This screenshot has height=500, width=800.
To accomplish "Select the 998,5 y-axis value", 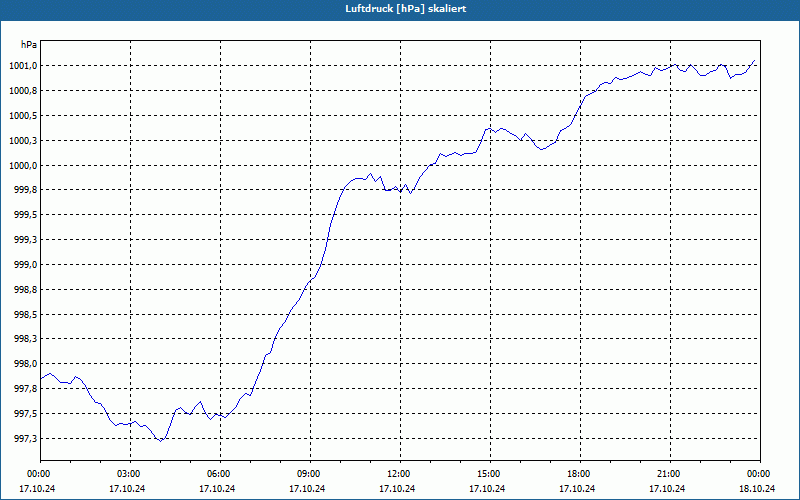I will click(x=25, y=315).
